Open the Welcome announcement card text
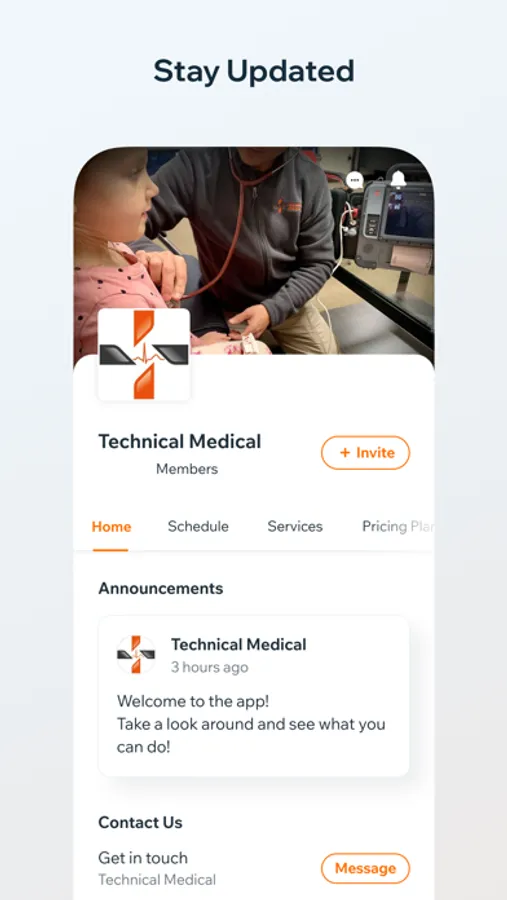 [x=251, y=724]
